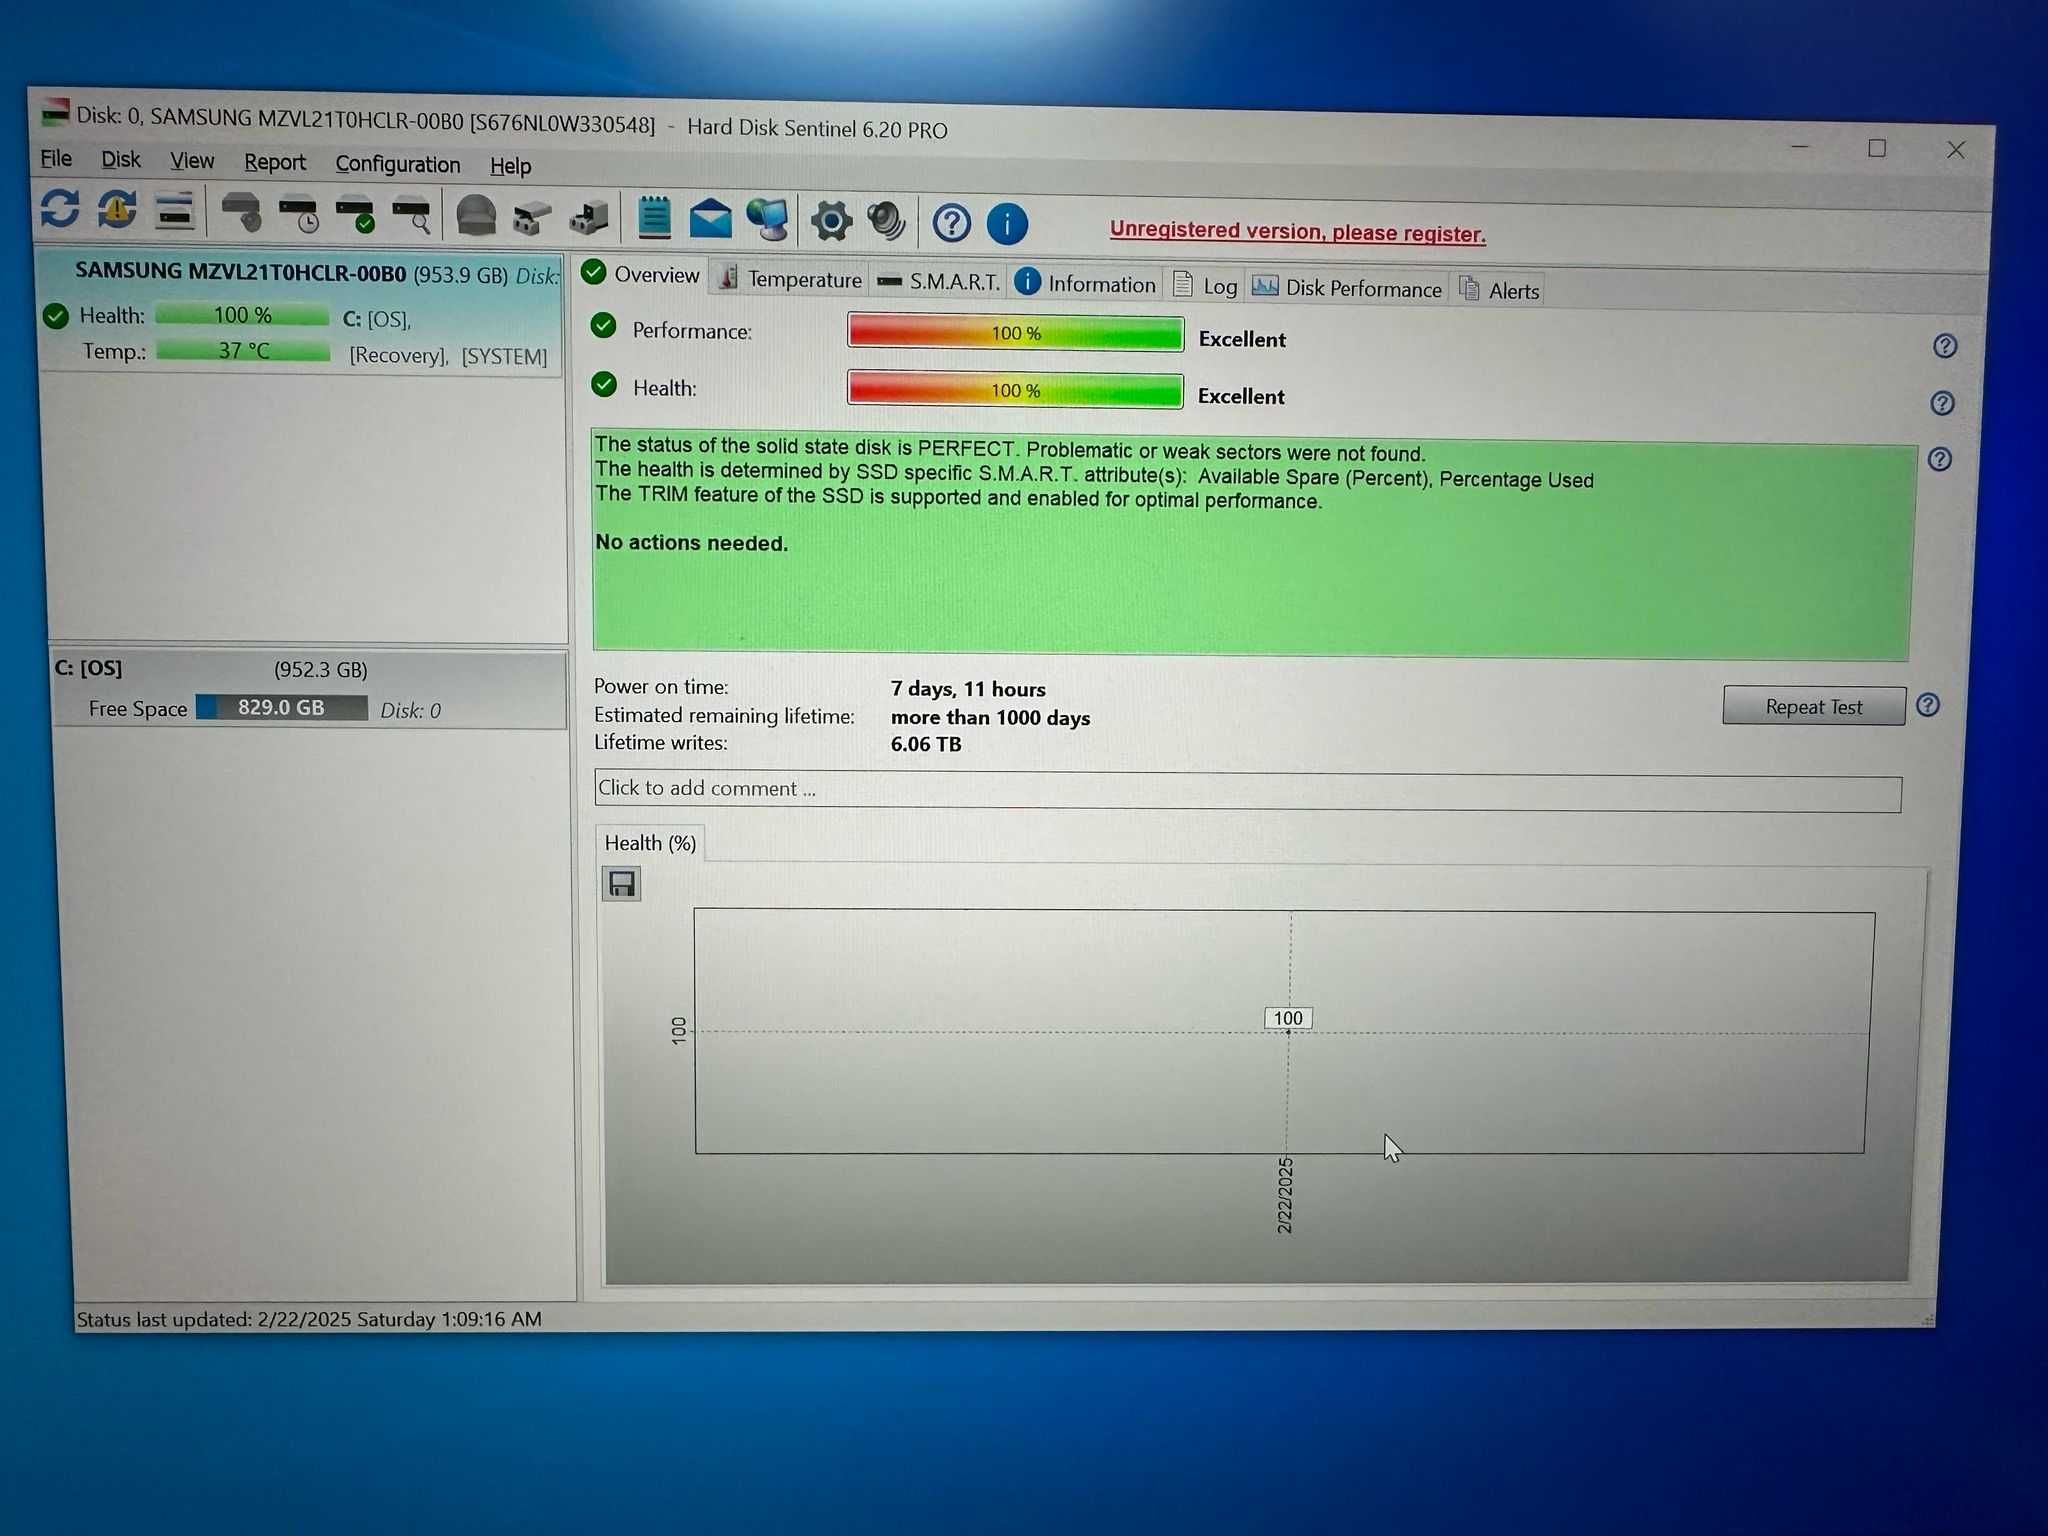Click the 'more than 1000 days' lifetime value
The height and width of the screenshot is (1536, 2048).
click(x=990, y=718)
